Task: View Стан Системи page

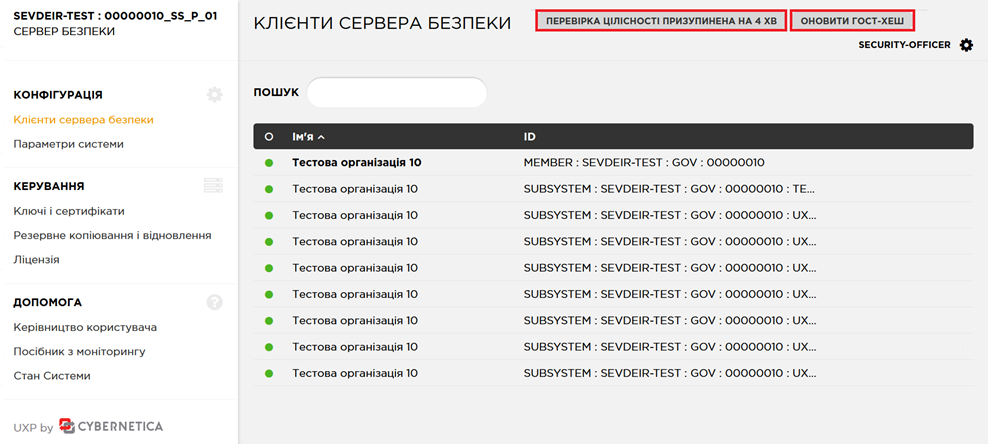Action: click(x=52, y=376)
